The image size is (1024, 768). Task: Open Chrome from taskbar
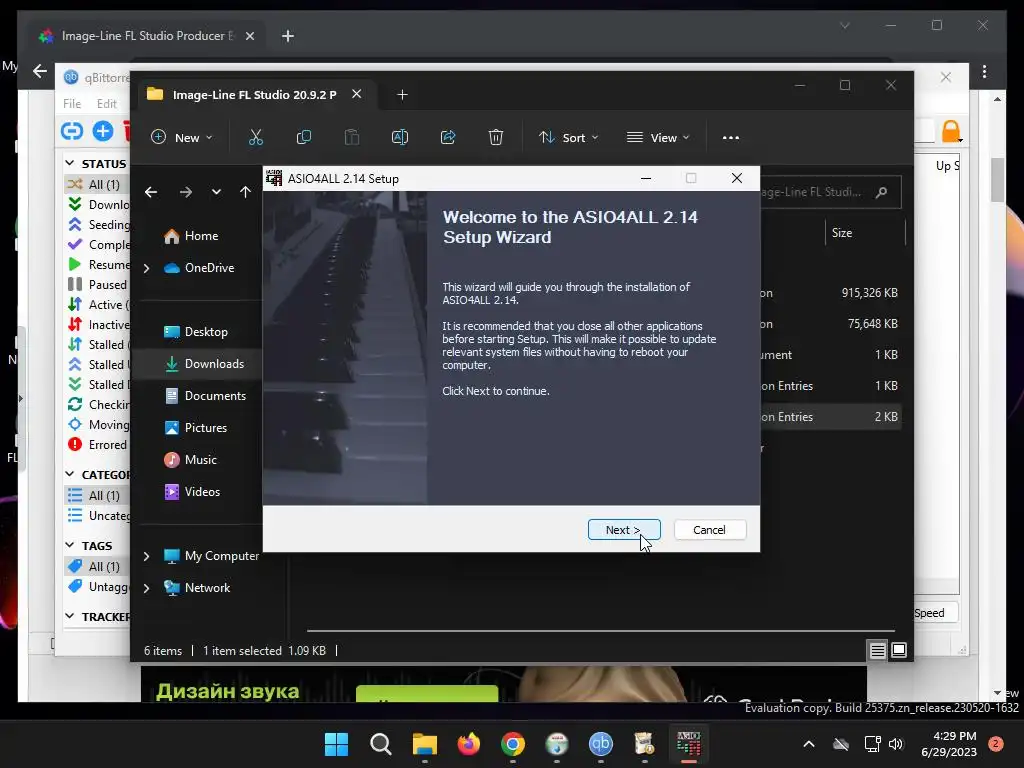tap(513, 744)
